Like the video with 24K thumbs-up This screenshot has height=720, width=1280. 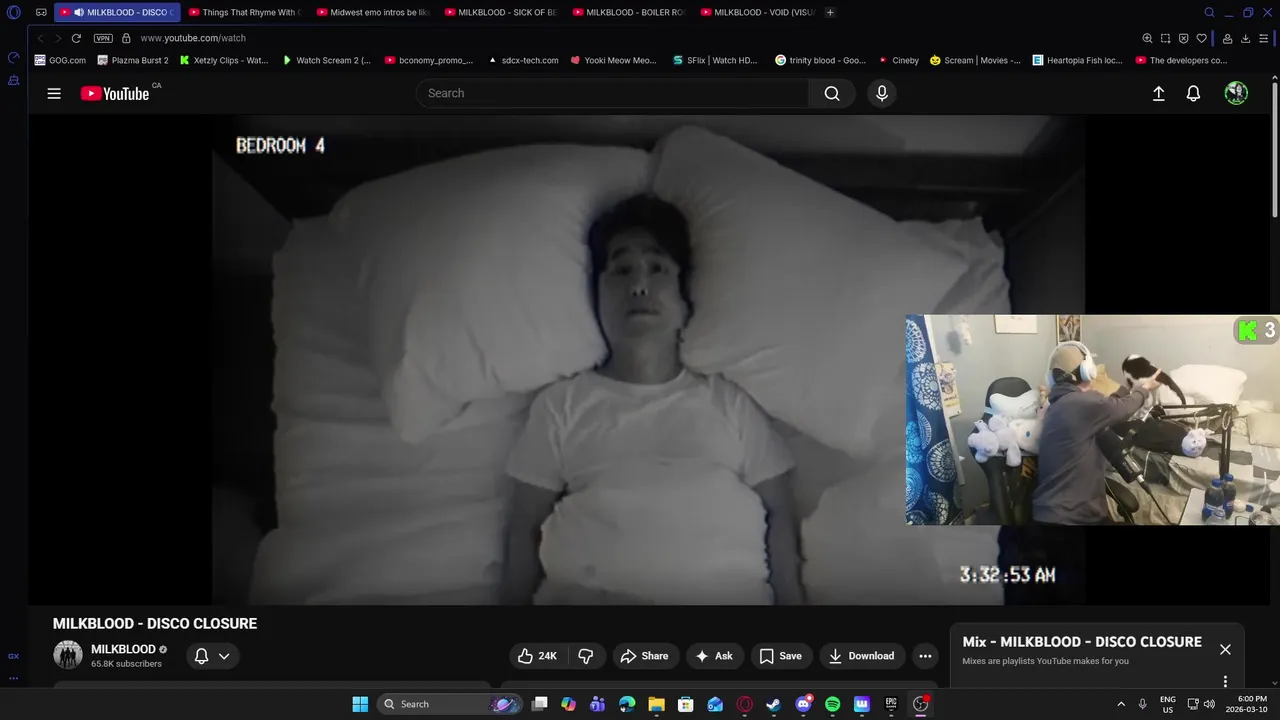537,656
